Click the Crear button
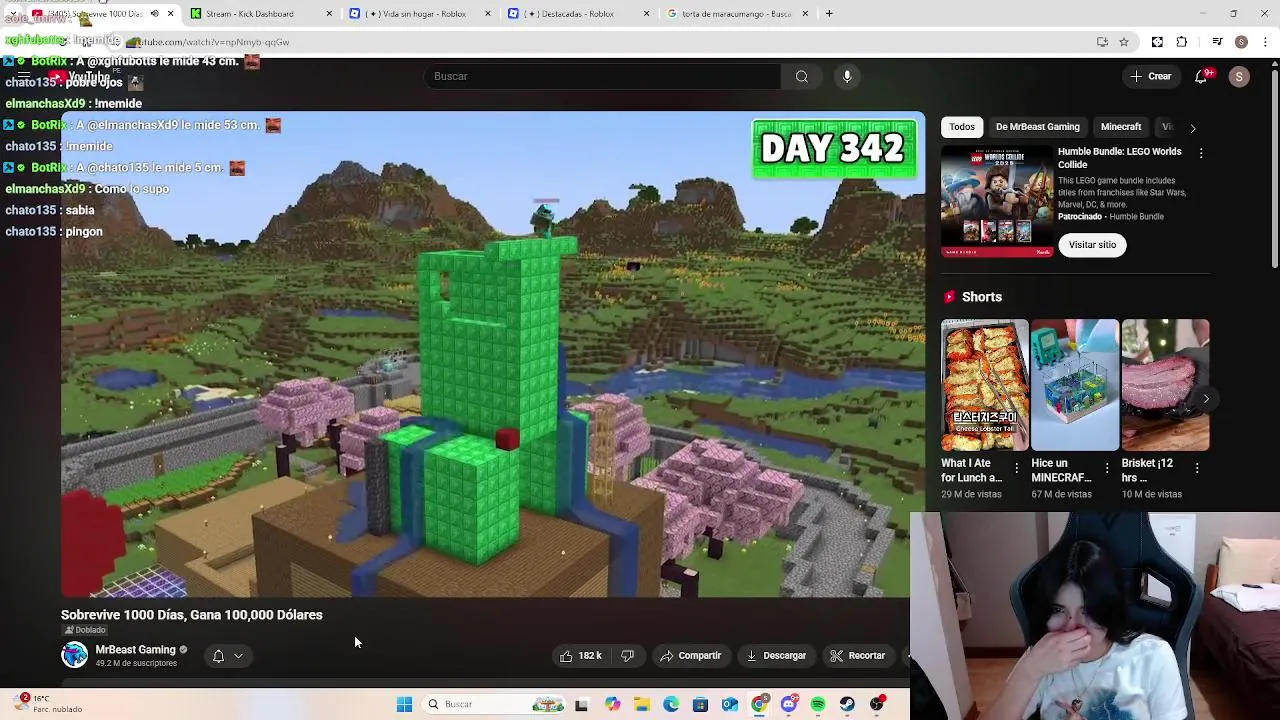This screenshot has height=720, width=1280. click(x=1150, y=76)
